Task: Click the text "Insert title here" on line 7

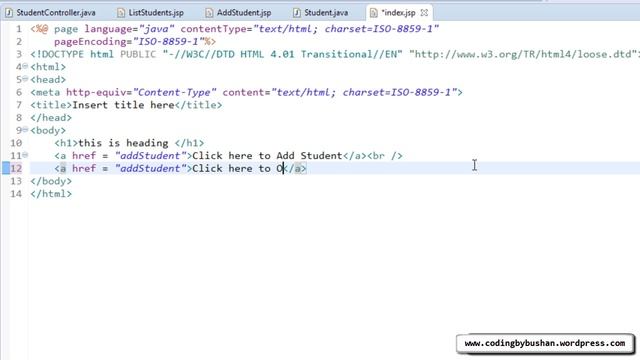Action: pyautogui.click(x=123, y=105)
